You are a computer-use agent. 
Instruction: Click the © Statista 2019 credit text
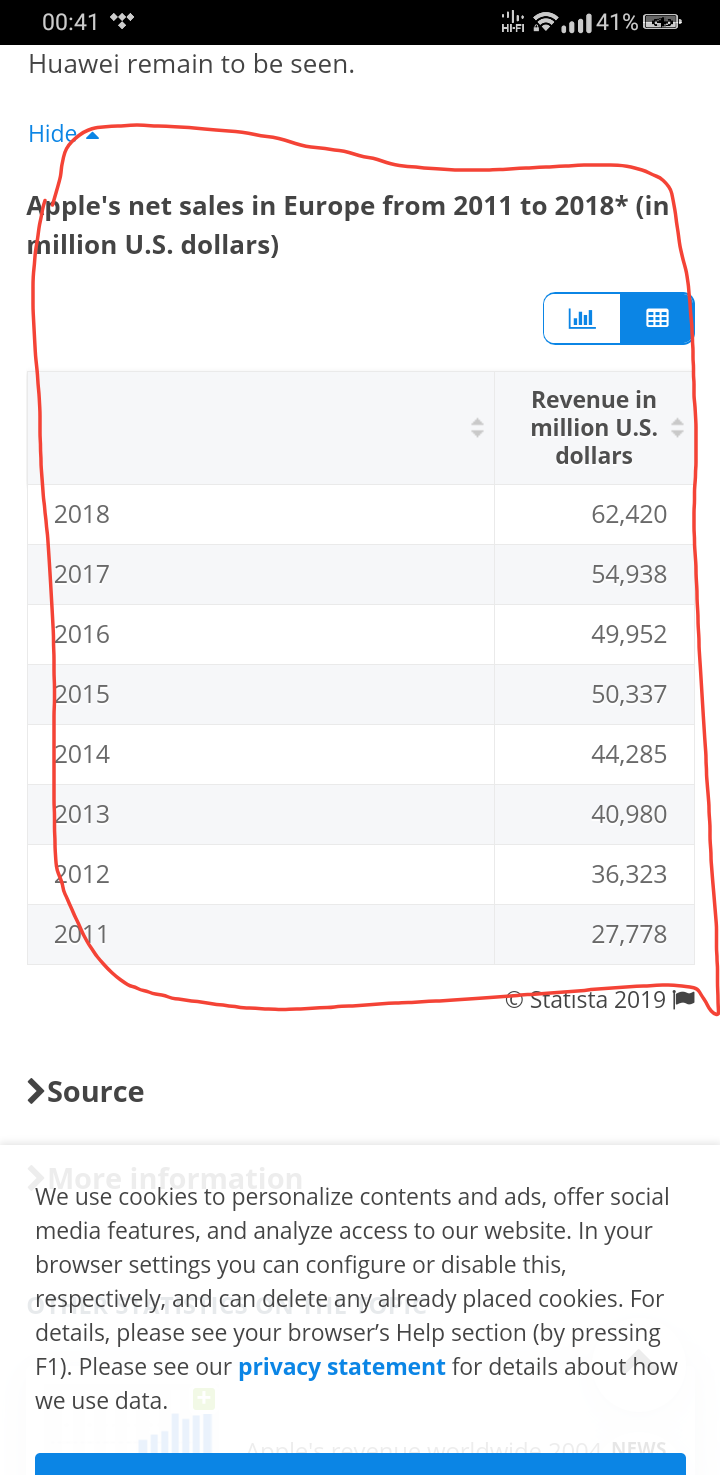(x=585, y=999)
